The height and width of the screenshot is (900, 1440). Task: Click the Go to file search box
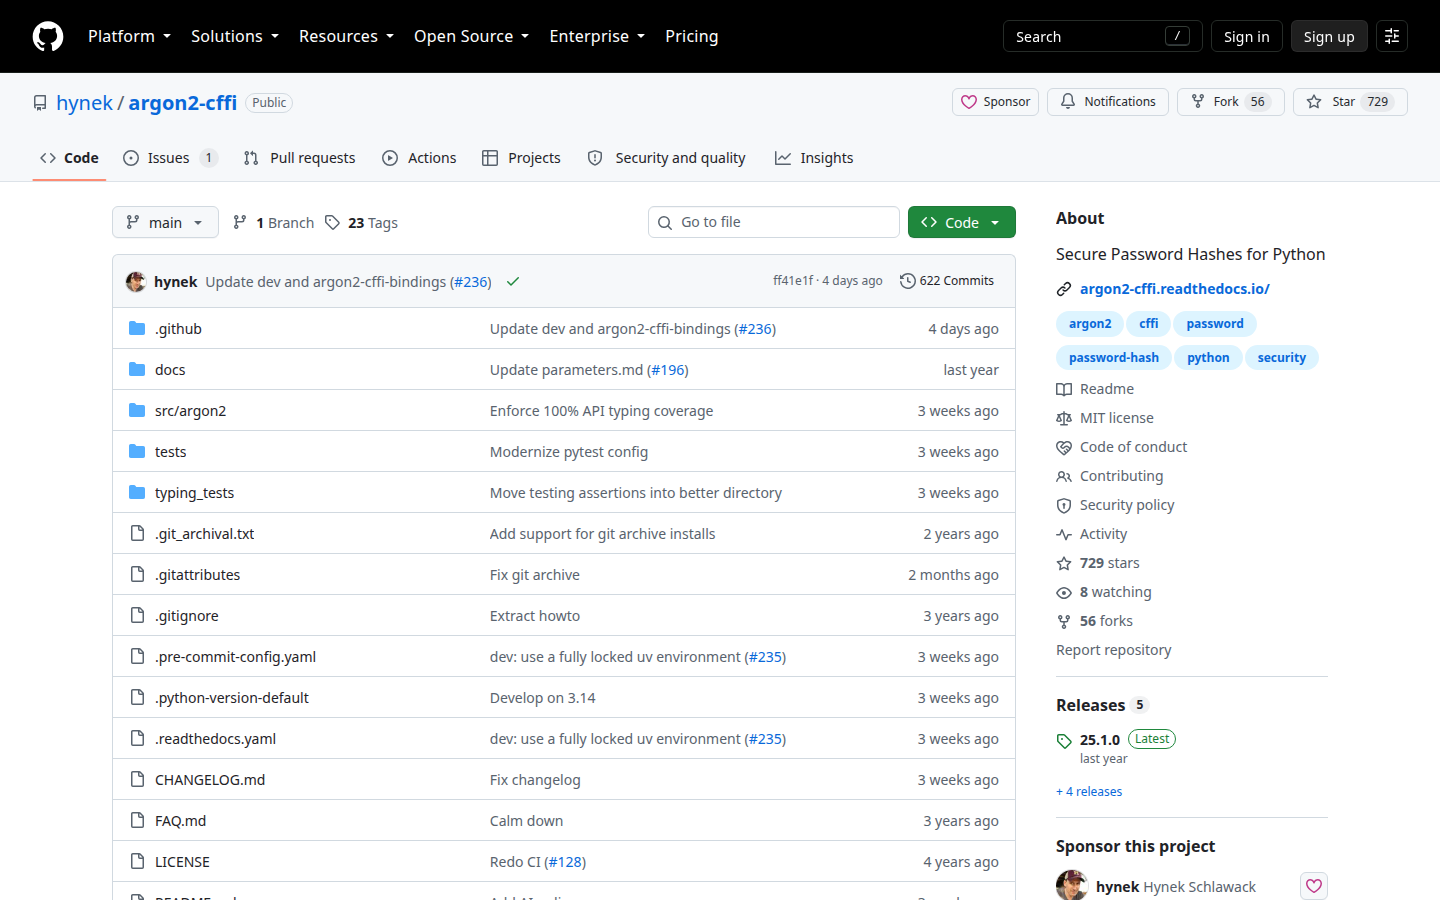774,222
